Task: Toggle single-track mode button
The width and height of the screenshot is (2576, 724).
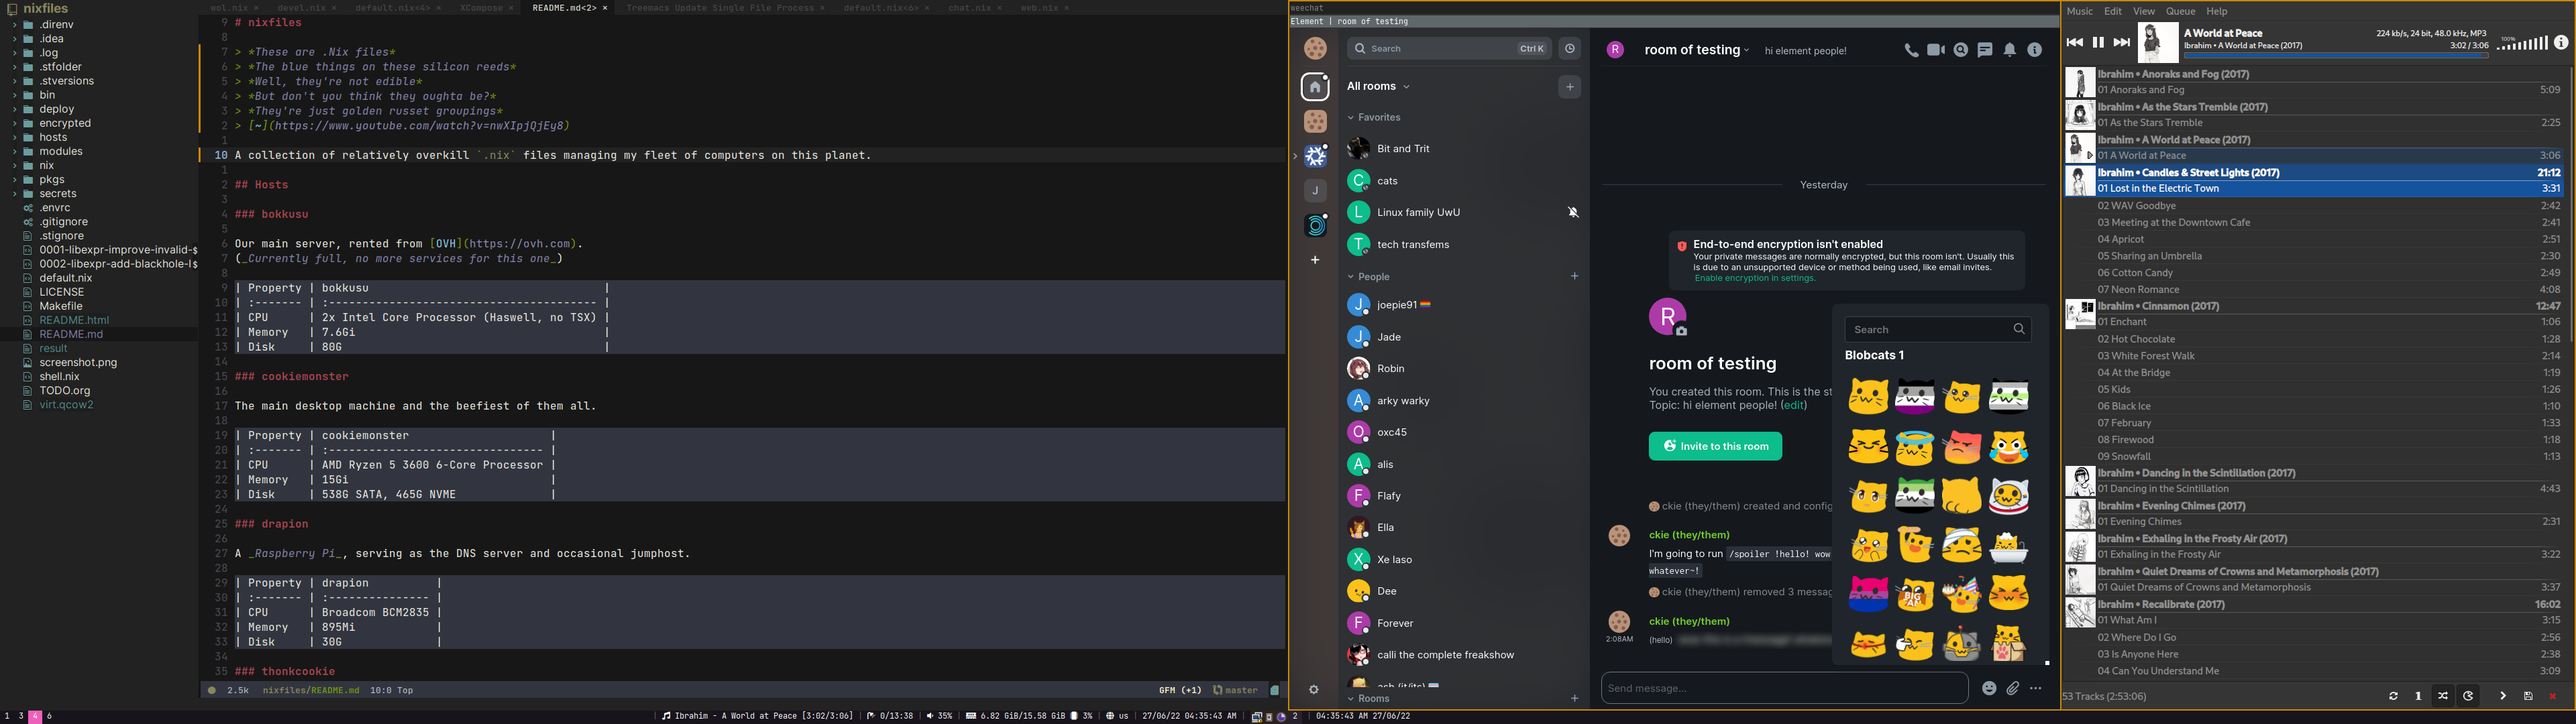Action: pos(2418,696)
